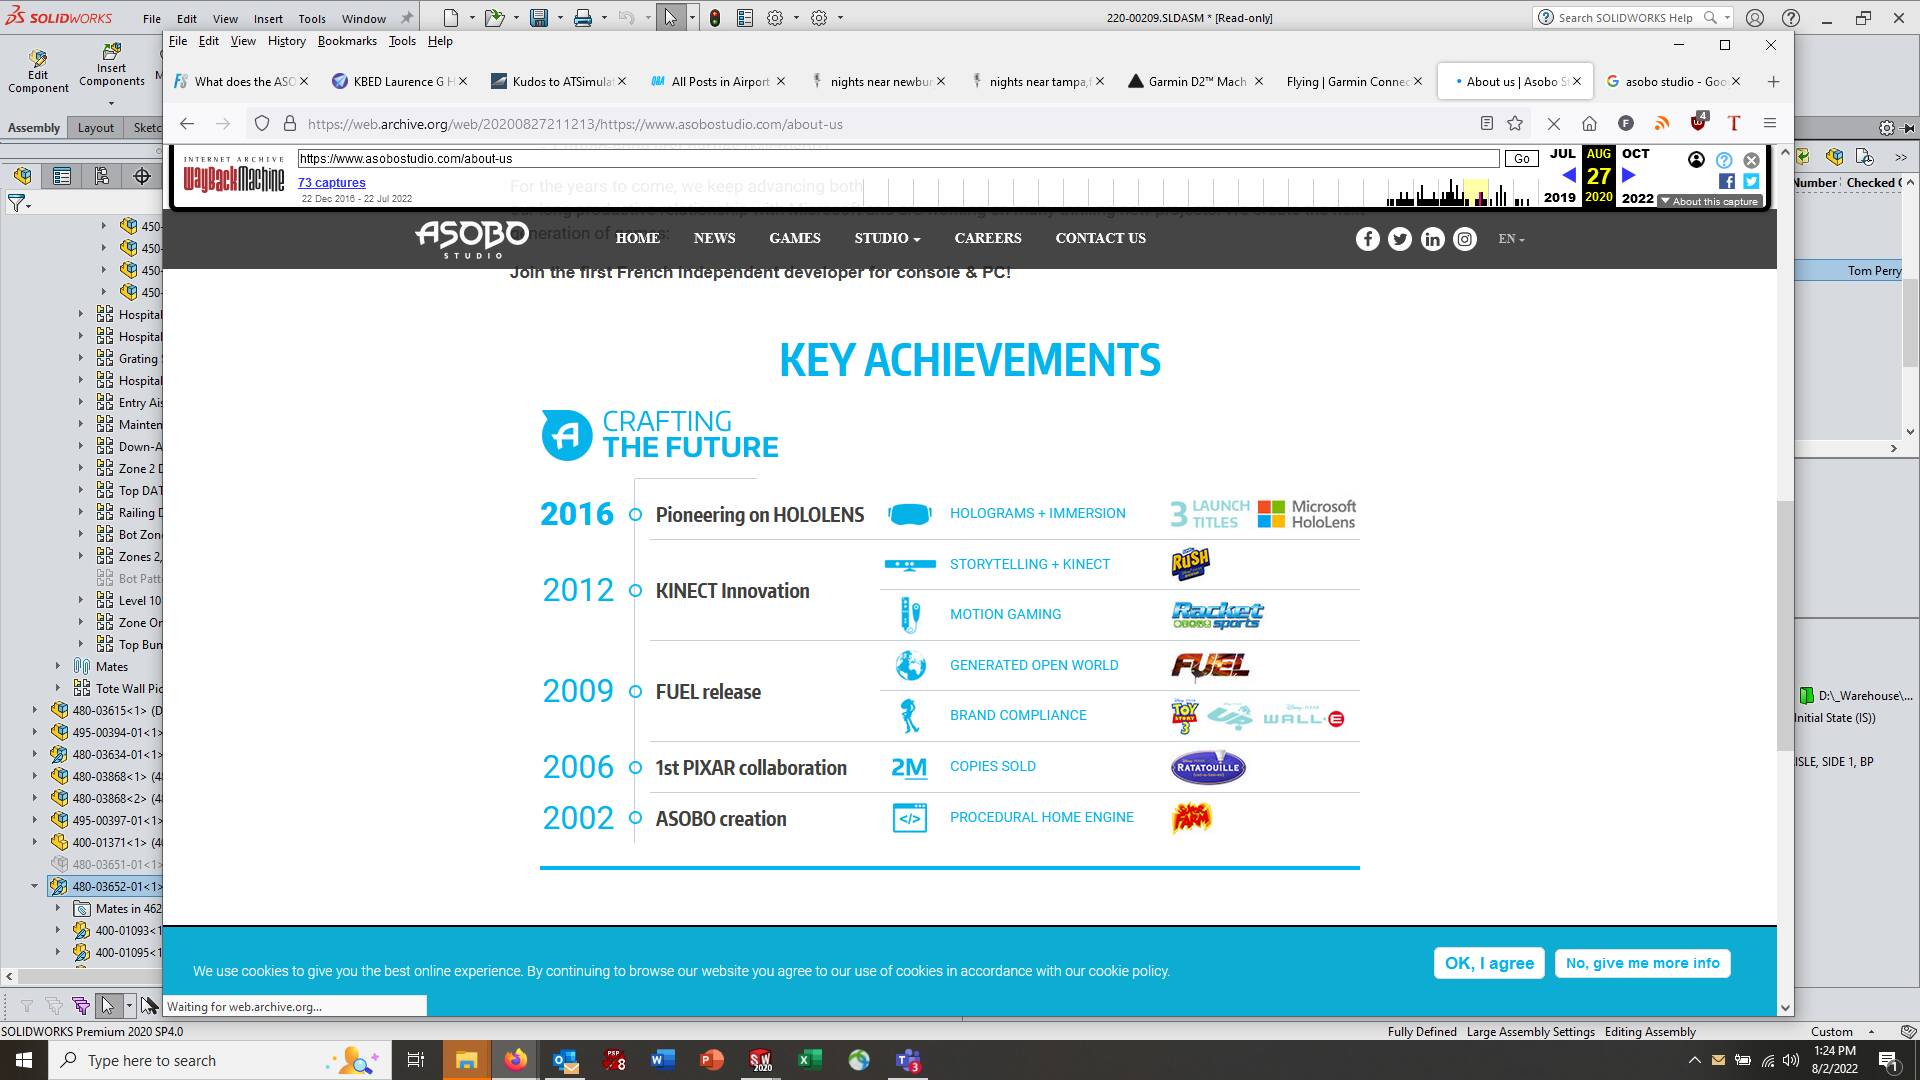Click the Firefox bookmark star icon
The image size is (1920, 1080).
(x=1515, y=124)
